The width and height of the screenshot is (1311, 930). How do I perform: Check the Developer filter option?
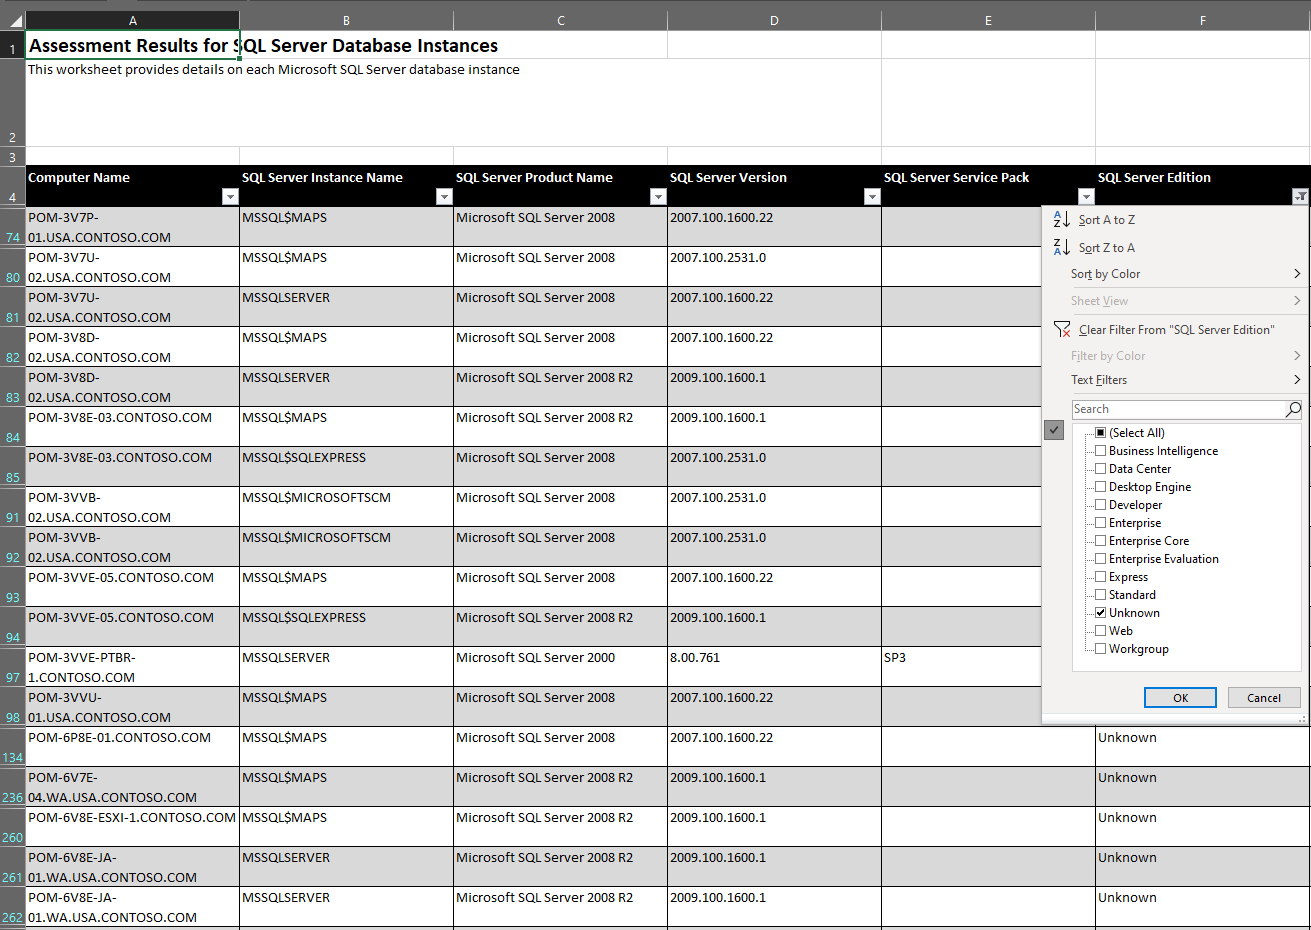point(1100,505)
